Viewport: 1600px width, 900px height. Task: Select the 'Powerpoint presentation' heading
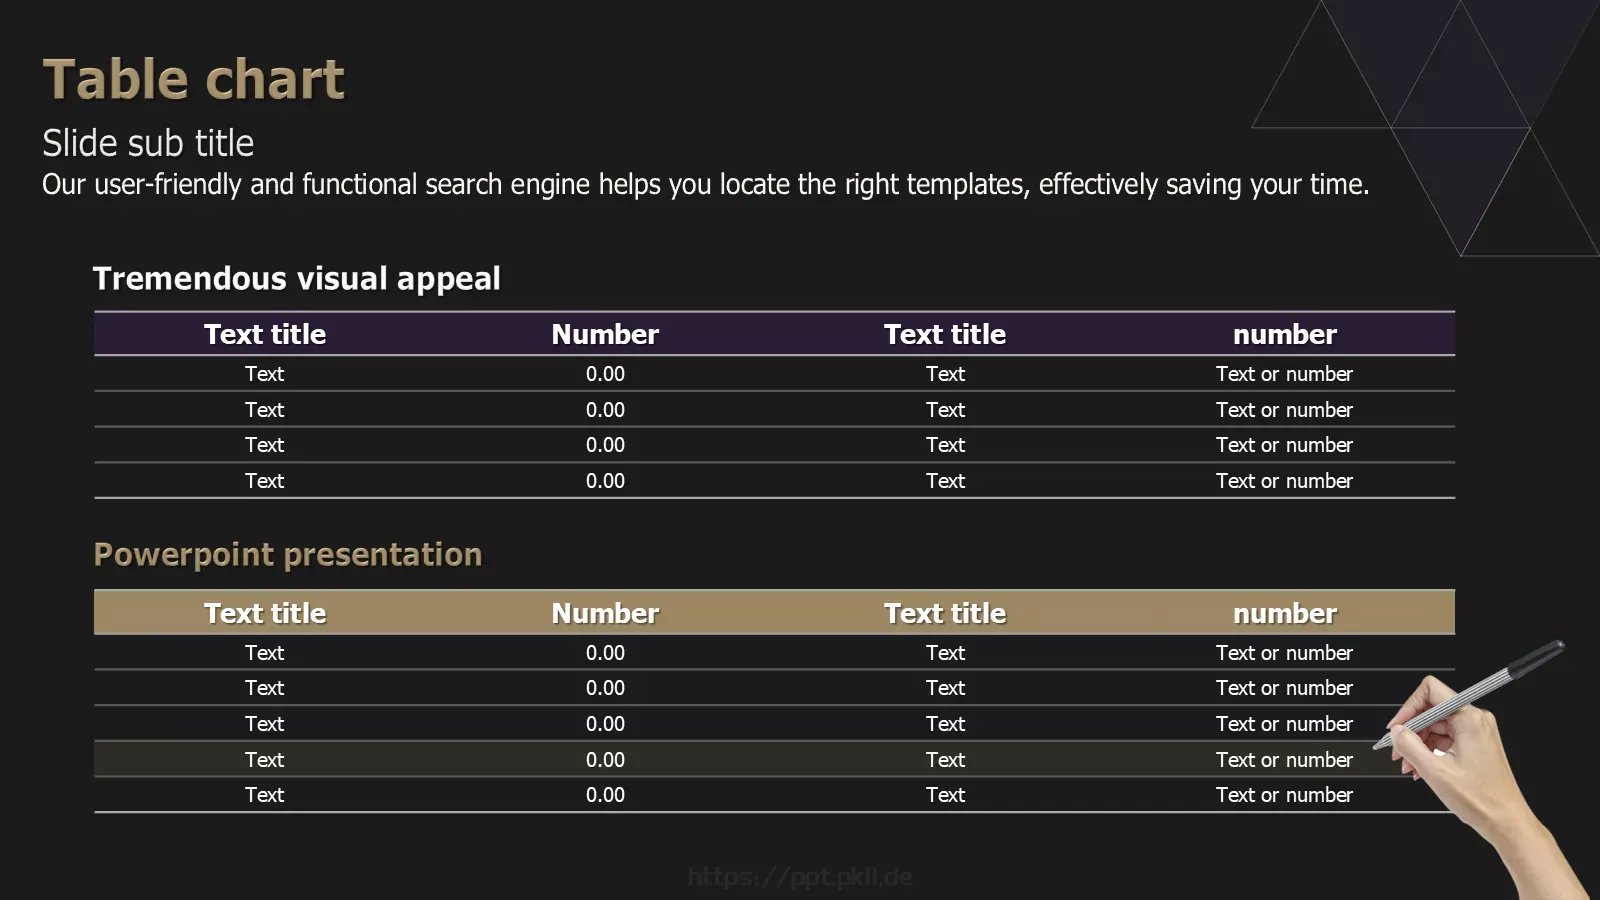(288, 554)
